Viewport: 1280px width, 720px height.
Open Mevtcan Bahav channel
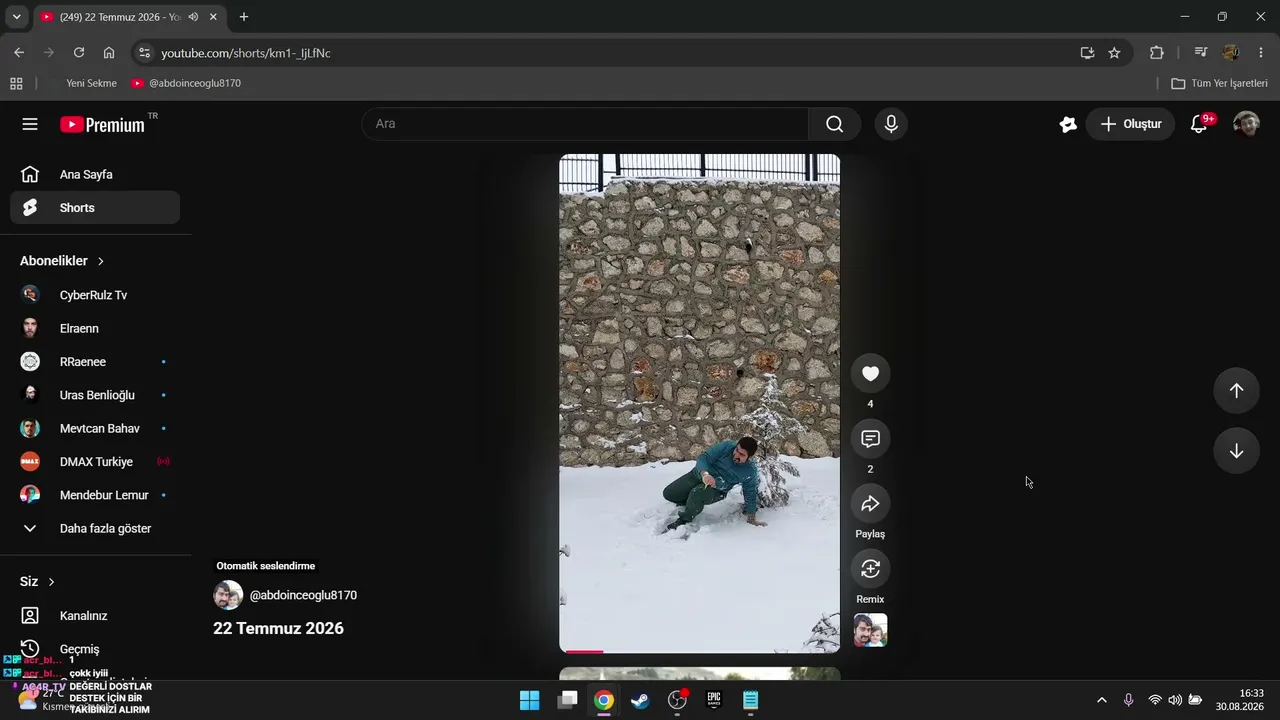click(x=95, y=428)
